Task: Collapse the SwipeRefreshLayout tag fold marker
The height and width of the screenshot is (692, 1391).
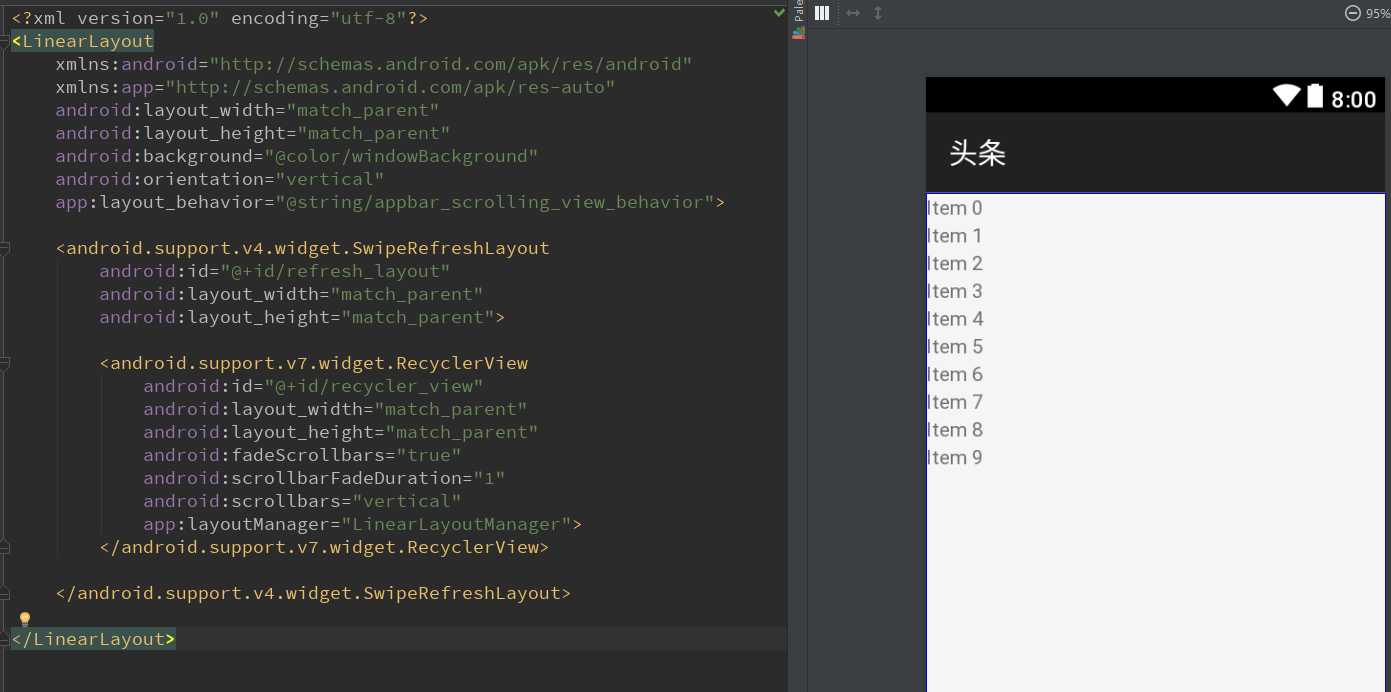Action: tap(5, 248)
